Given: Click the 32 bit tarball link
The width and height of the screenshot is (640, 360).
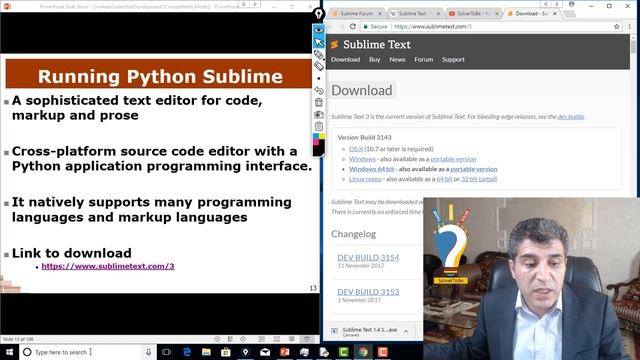Looking at the screenshot, I should point(479,179).
